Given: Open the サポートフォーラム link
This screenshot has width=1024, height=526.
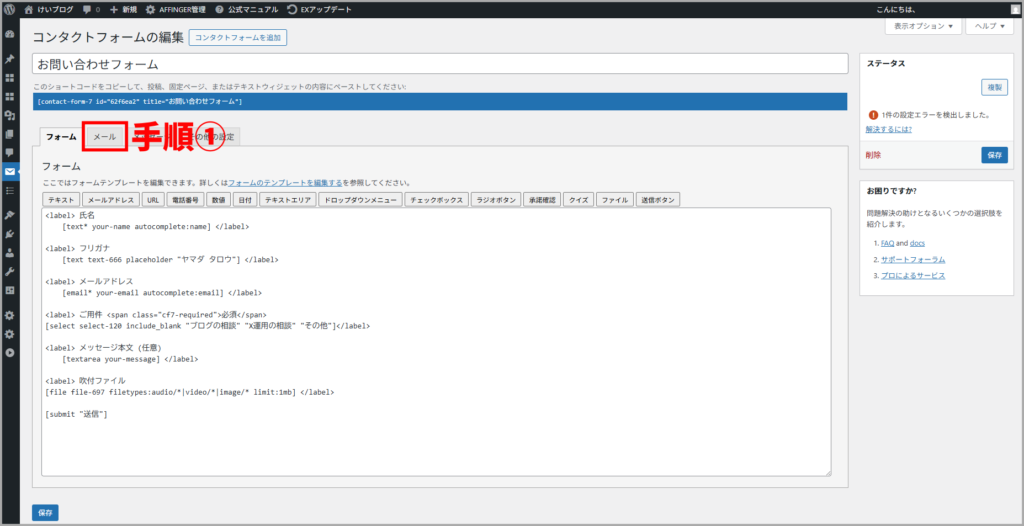Looking at the screenshot, I should 913,259.
